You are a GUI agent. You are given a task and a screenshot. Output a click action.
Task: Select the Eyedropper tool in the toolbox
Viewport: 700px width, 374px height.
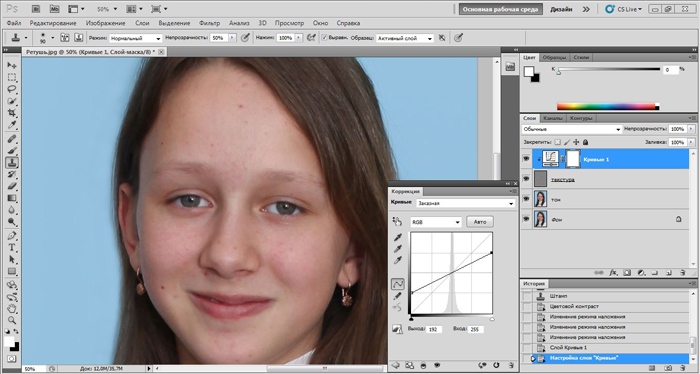tap(12, 125)
